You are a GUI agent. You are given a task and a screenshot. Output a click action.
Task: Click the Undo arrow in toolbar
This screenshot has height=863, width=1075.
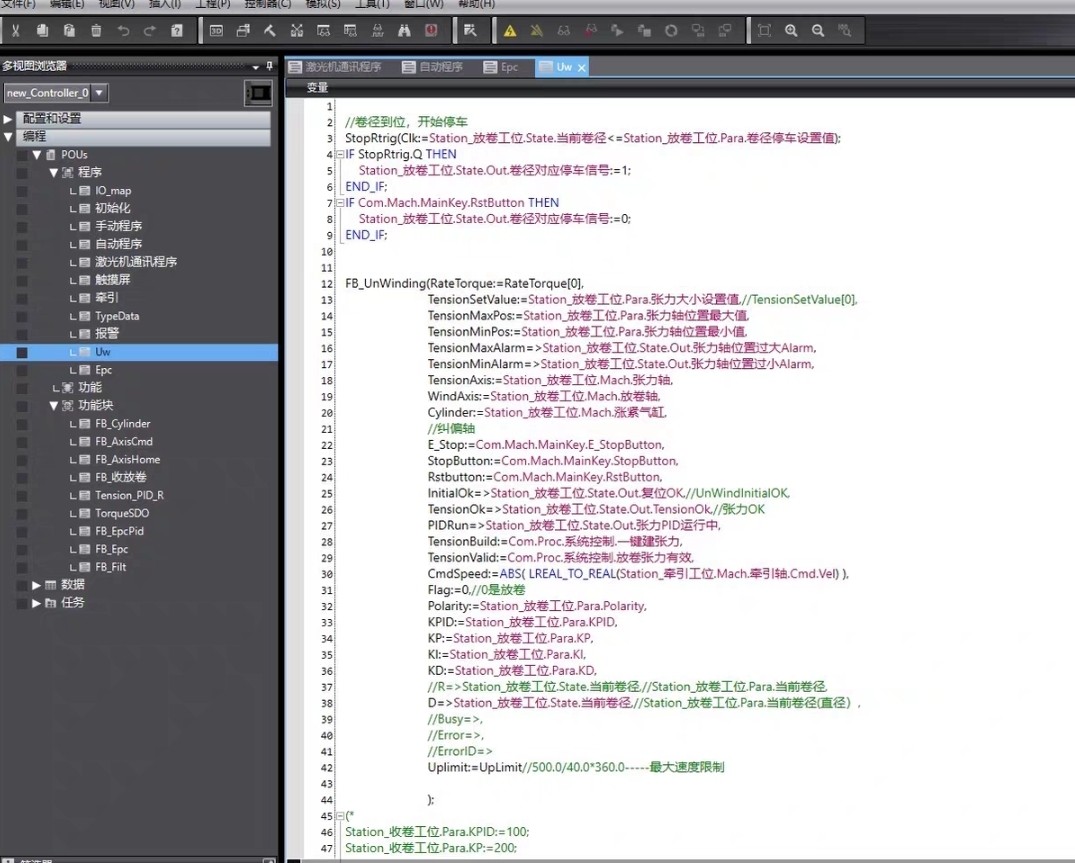pyautogui.click(x=123, y=31)
